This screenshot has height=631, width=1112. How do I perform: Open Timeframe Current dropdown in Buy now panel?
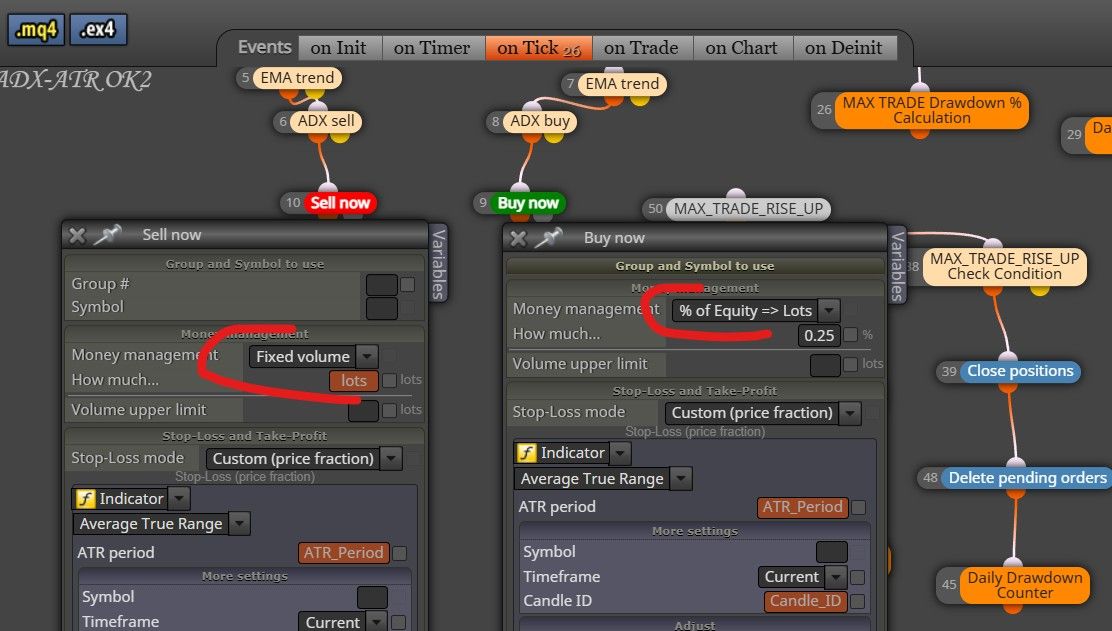click(802, 577)
